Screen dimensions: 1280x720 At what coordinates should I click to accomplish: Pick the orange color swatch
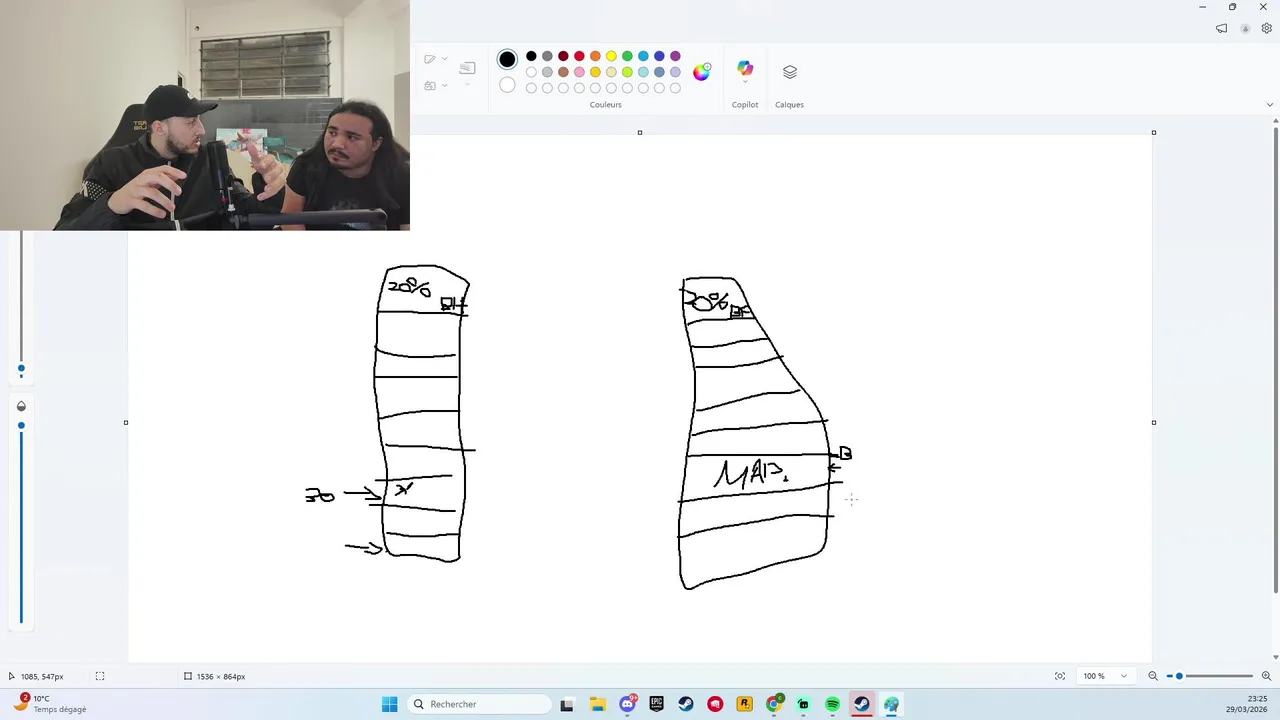tap(595, 56)
